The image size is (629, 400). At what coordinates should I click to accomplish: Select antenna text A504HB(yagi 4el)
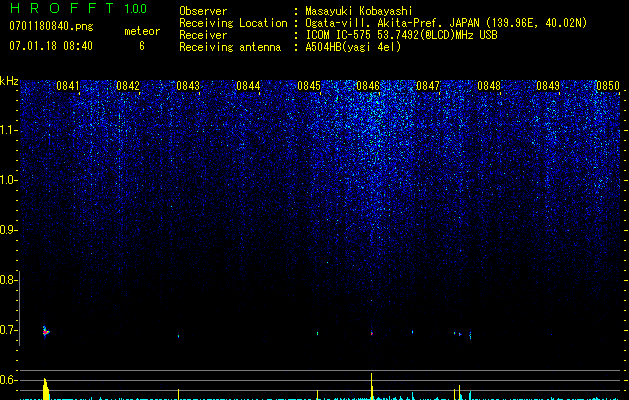353,47
